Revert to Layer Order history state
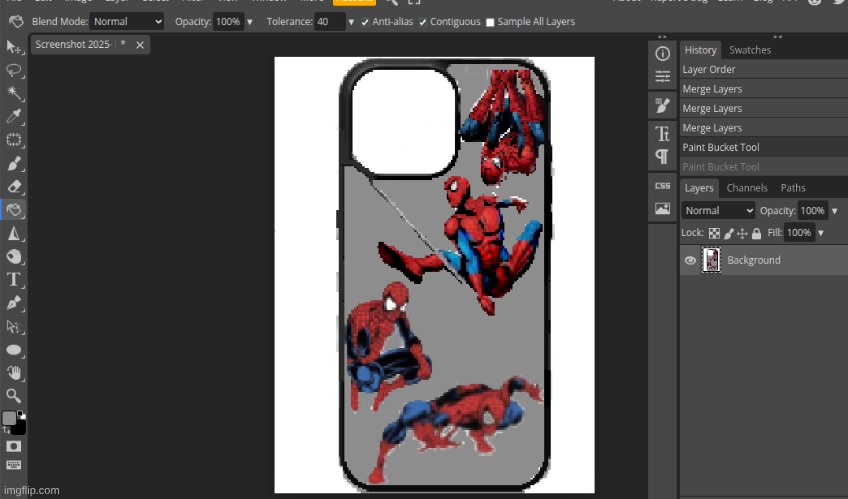848x499 pixels. tap(764, 69)
